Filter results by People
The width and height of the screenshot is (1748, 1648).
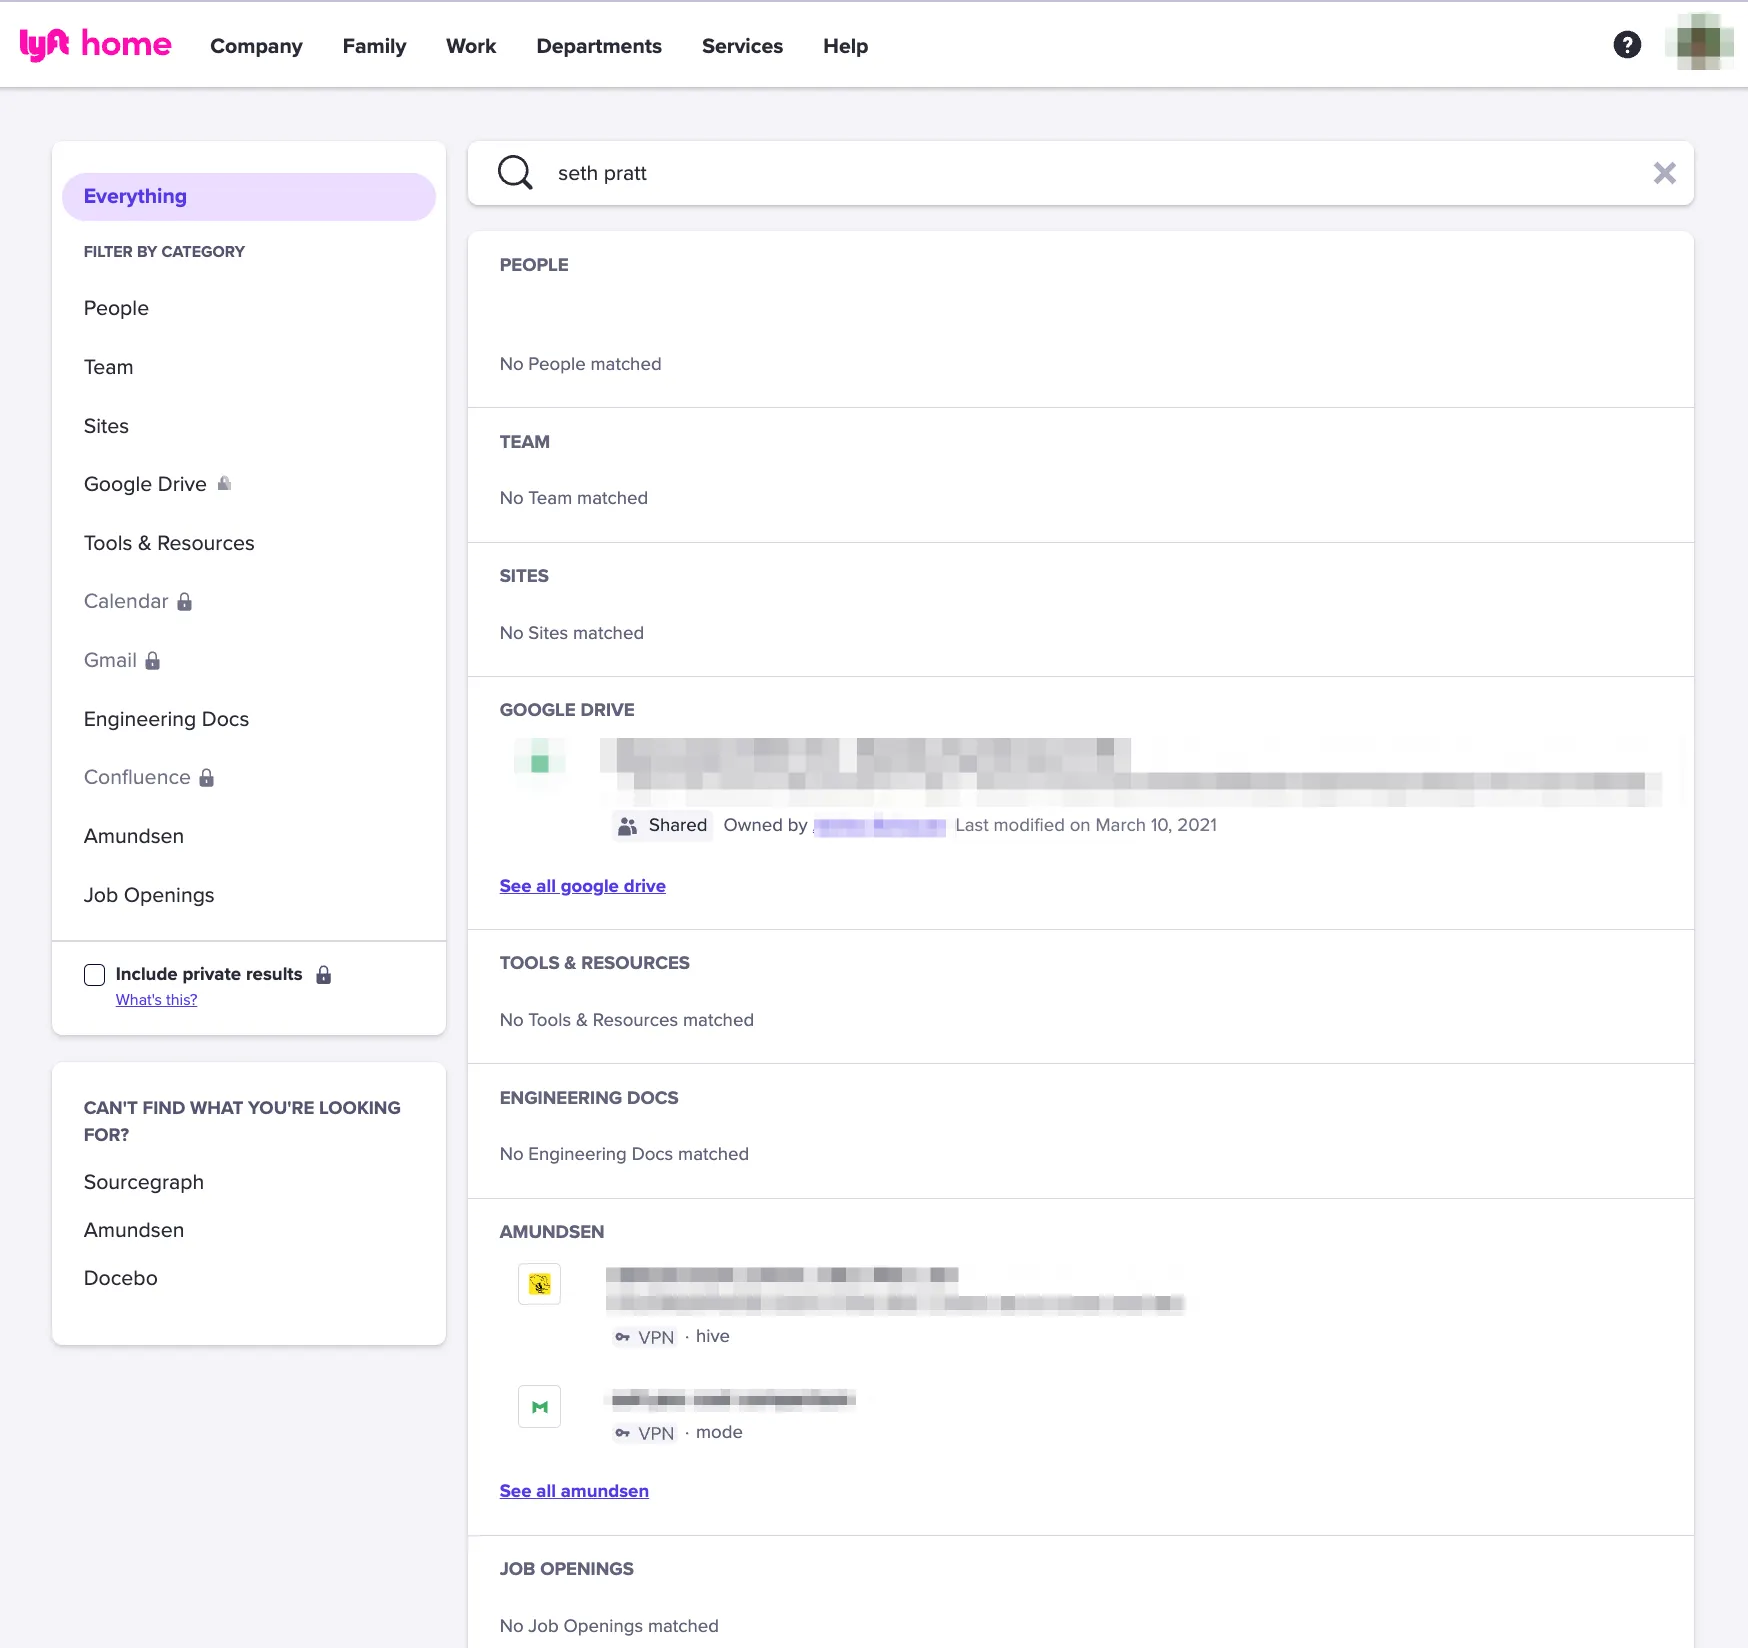(x=116, y=308)
